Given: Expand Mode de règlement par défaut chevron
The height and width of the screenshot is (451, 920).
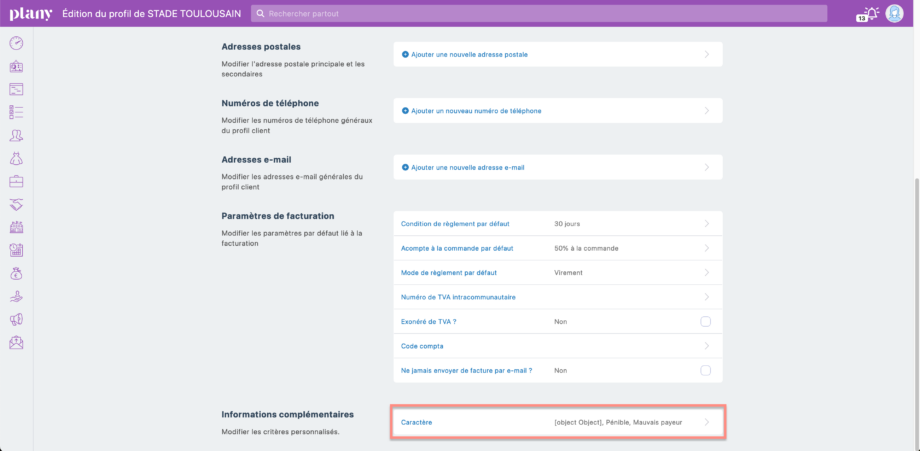Looking at the screenshot, I should tap(706, 272).
